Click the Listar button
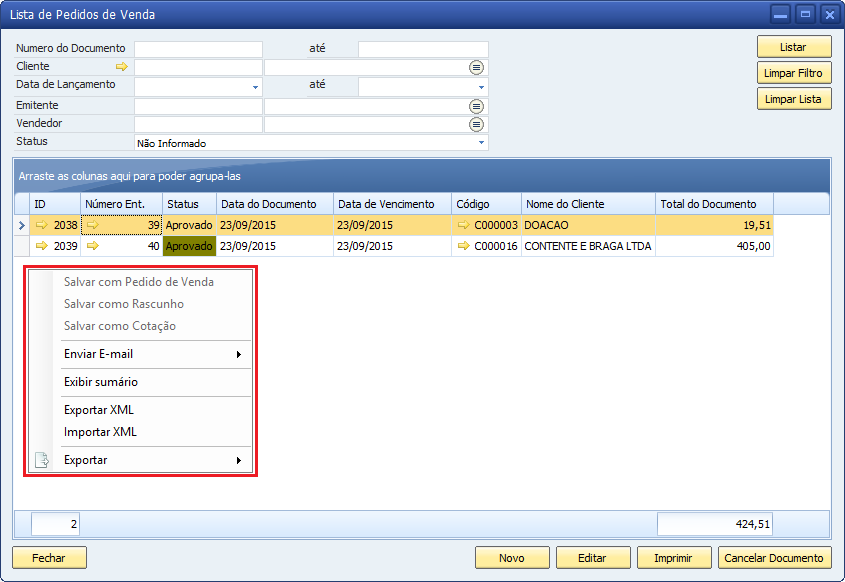The width and height of the screenshot is (845, 582). 794,47
